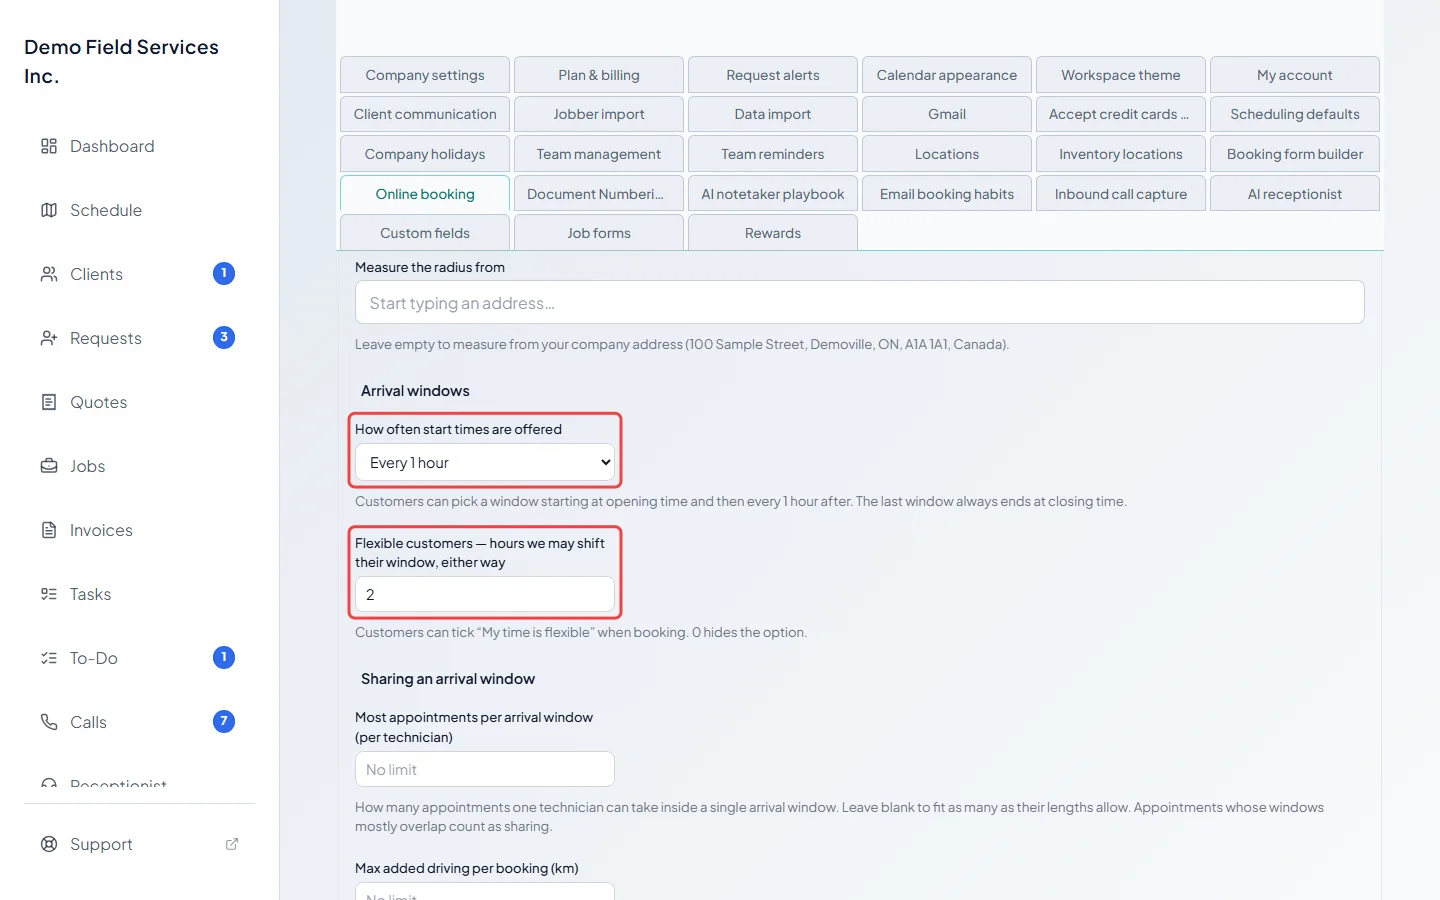Switch to Scheduling defaults tab
The image size is (1440, 900).
click(x=1295, y=114)
